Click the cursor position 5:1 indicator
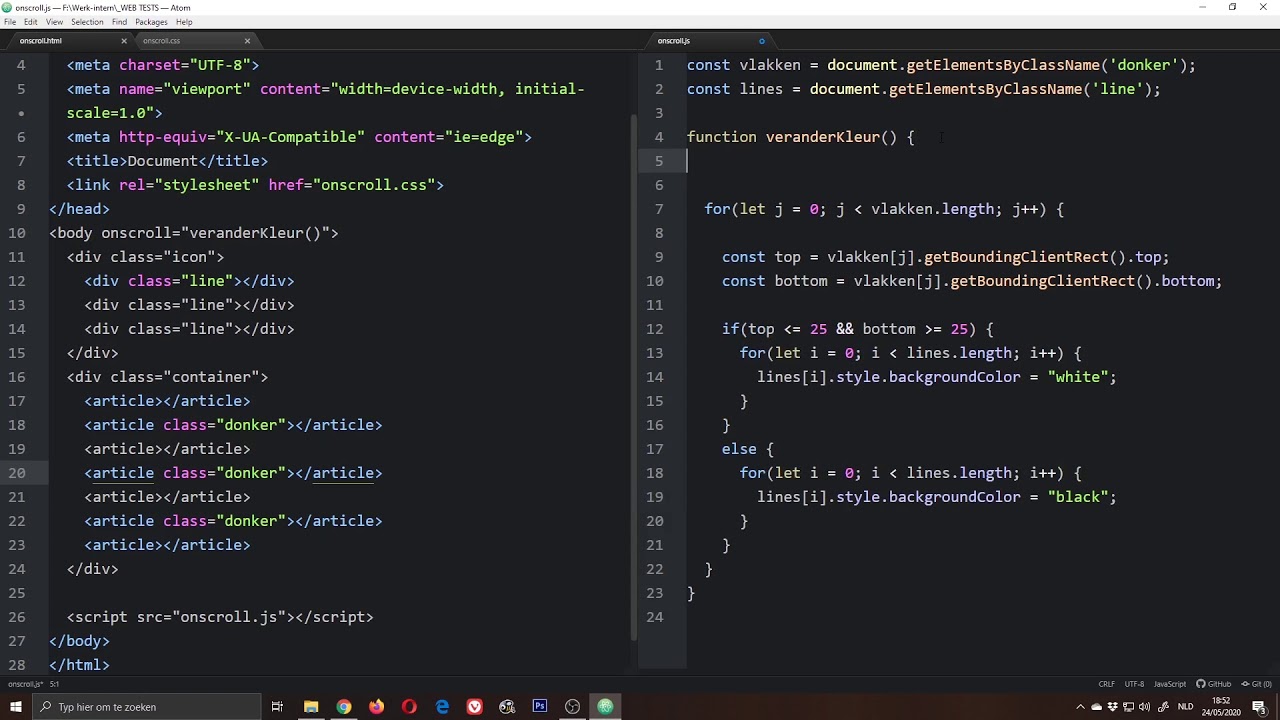 [55, 684]
